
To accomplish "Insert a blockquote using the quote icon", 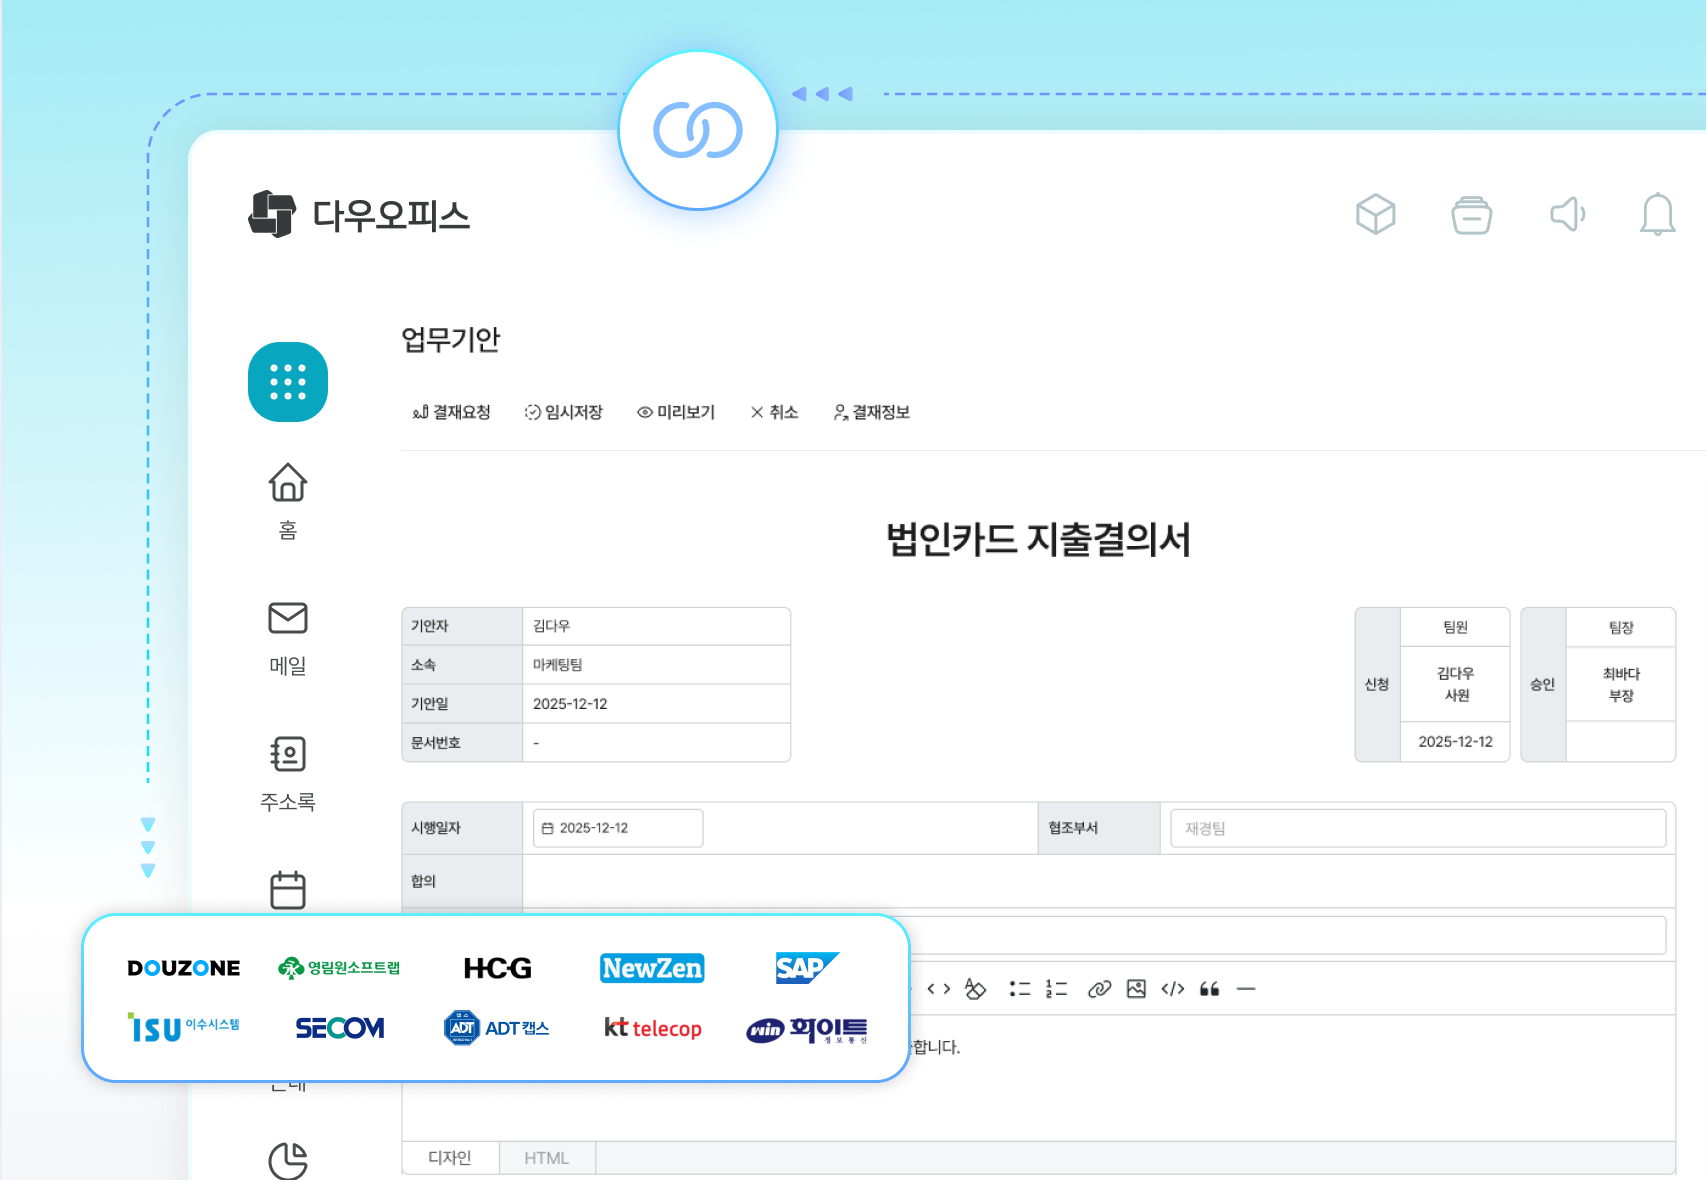I will pyautogui.click(x=1211, y=989).
